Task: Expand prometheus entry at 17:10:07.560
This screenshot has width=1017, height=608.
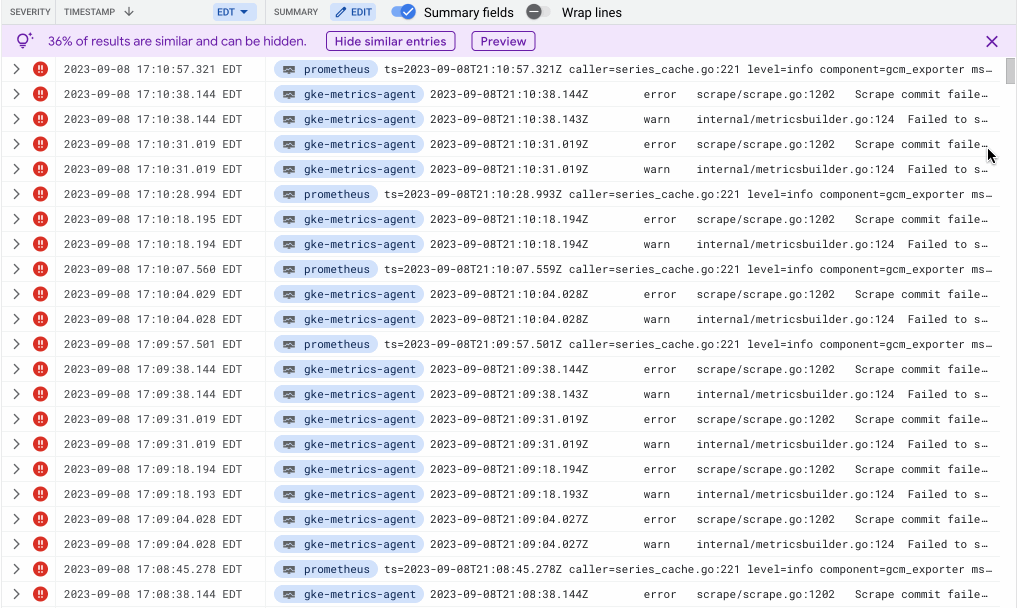Action: click(x=17, y=269)
